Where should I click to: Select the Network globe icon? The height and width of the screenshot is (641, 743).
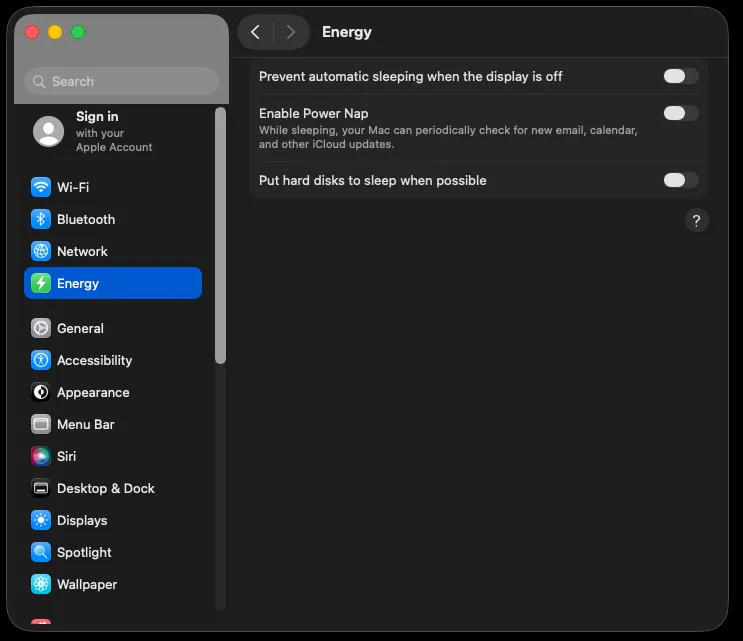(x=41, y=251)
